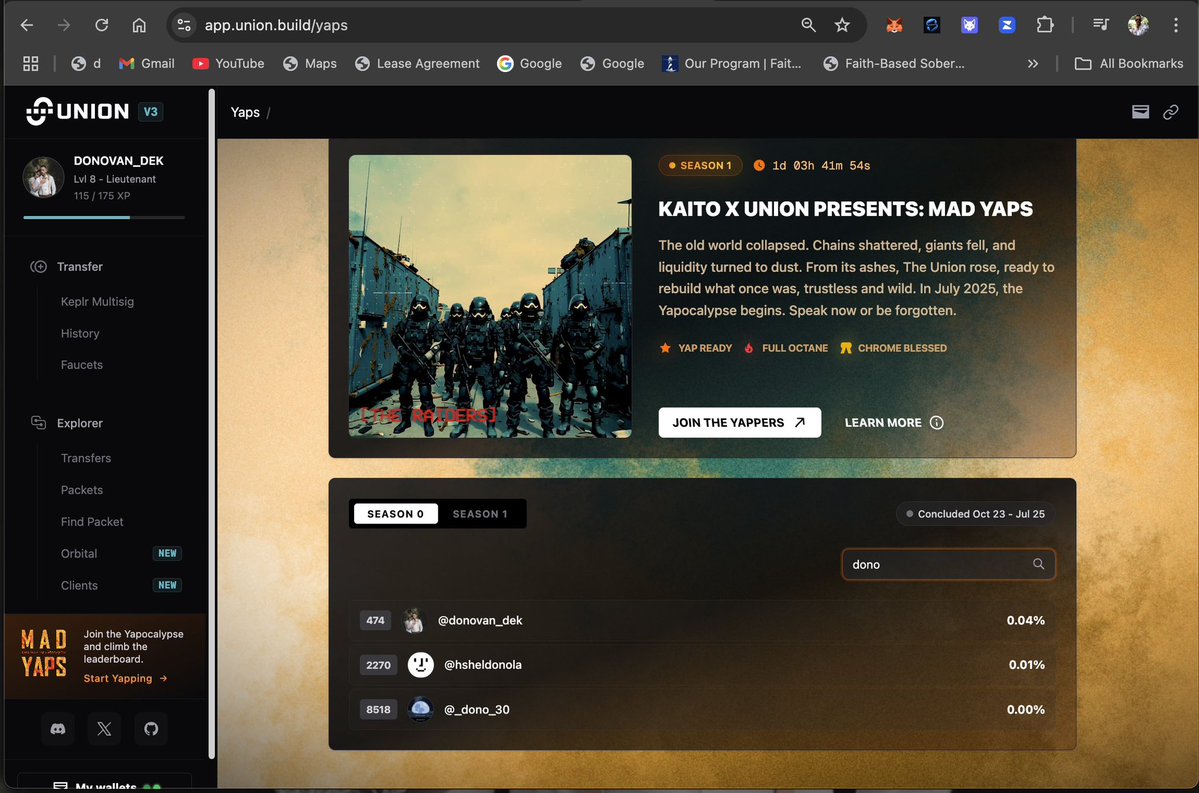
Task: Open the GitHub icon link
Action: pyautogui.click(x=151, y=729)
